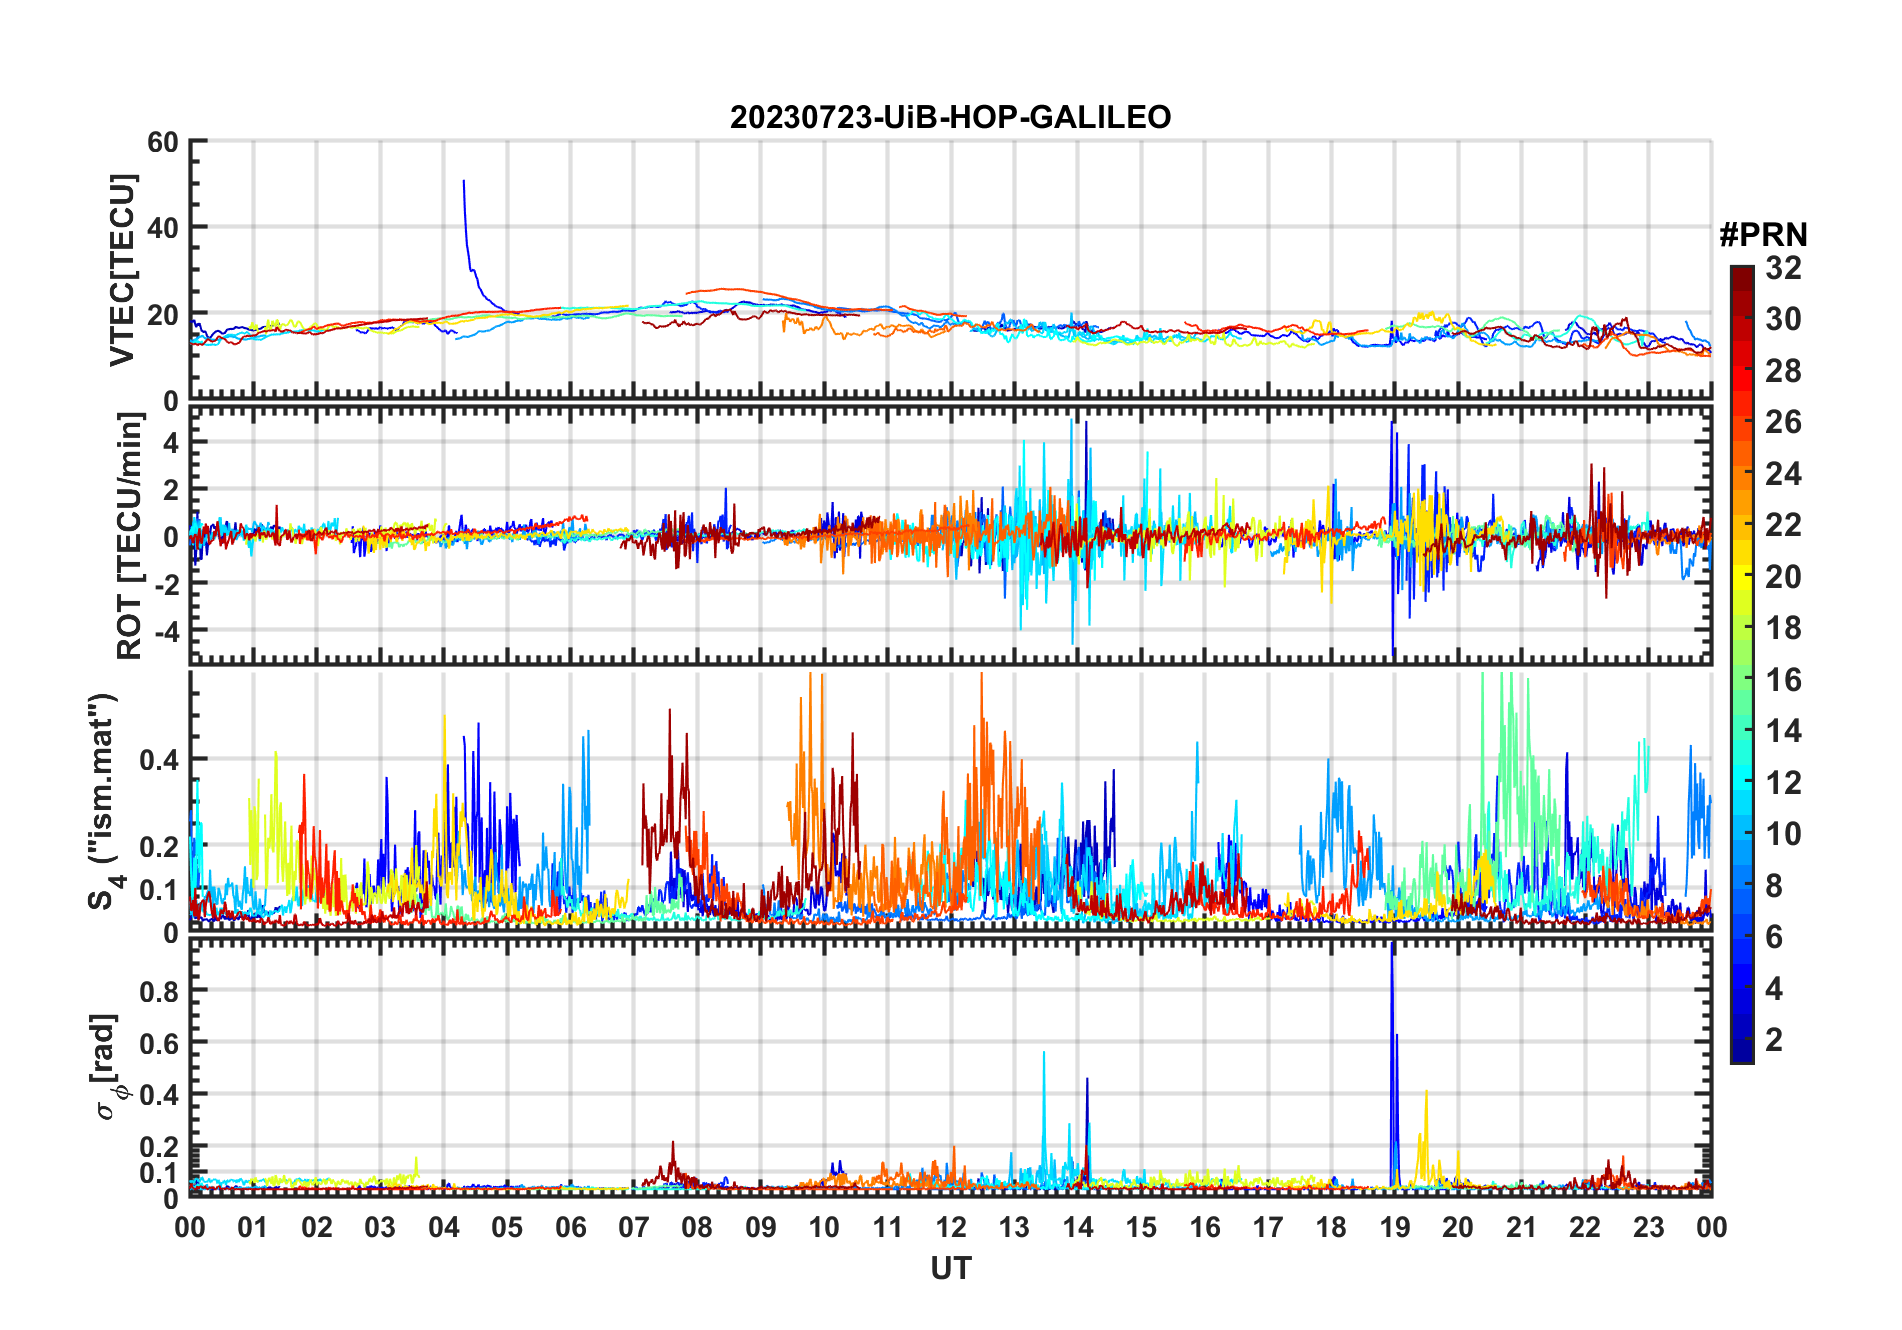The image size is (1902, 1330).
Task: Click colorbar tick label 2
Action: (1774, 1040)
